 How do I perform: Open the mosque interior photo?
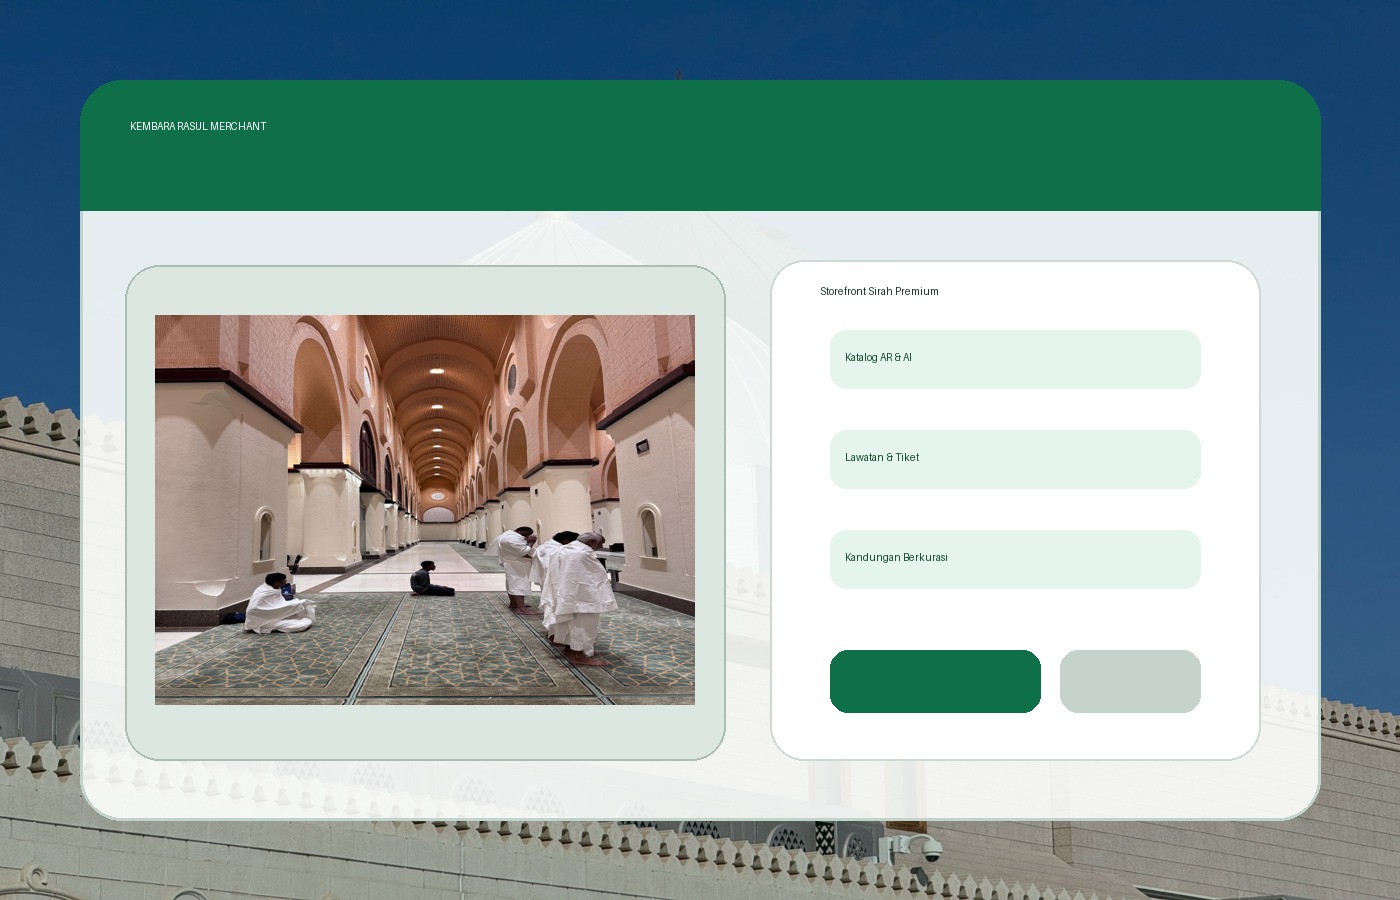425,510
